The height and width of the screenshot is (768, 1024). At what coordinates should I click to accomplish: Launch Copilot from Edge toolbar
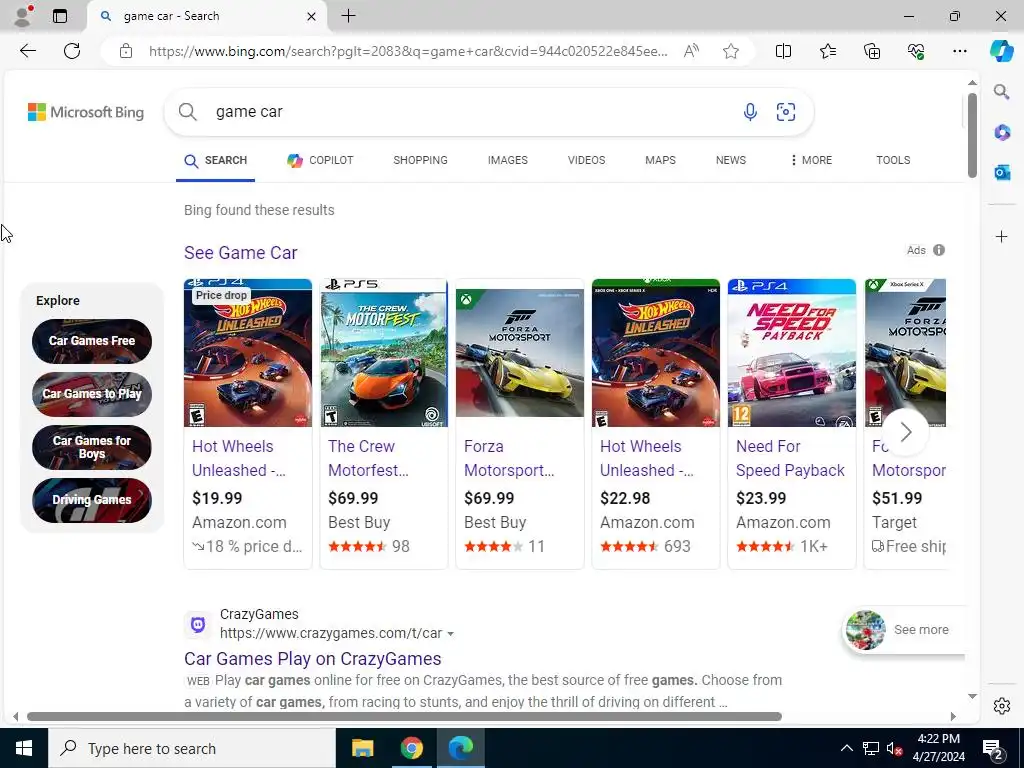(1001, 51)
